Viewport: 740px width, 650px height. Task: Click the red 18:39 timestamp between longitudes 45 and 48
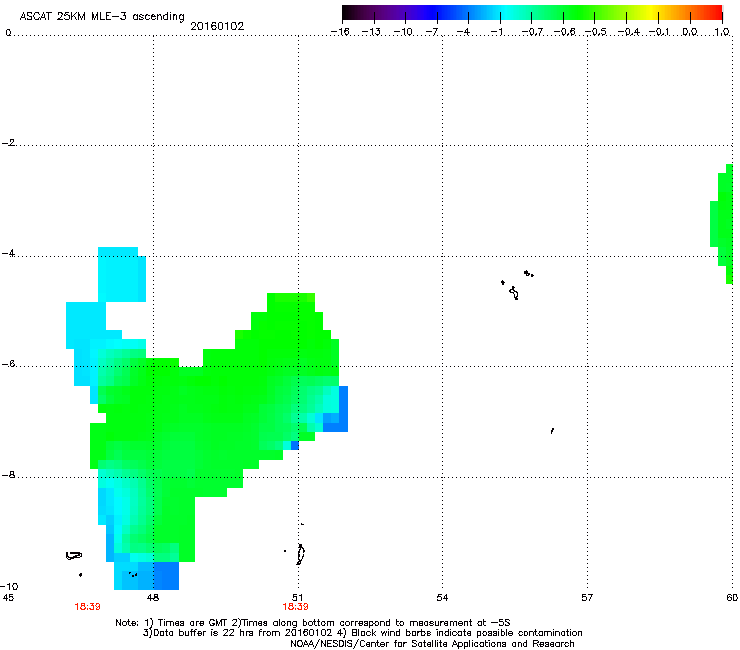[x=87, y=607]
